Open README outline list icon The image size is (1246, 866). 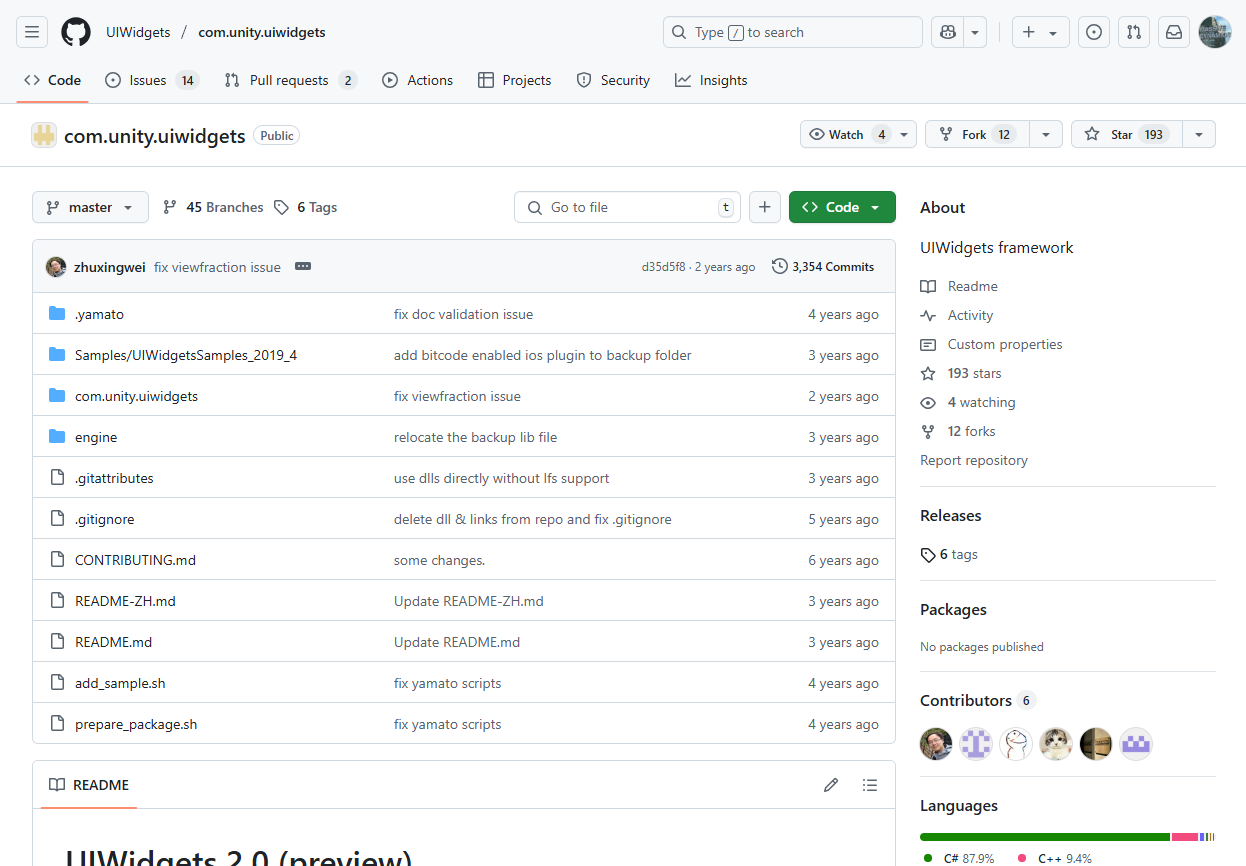tap(870, 785)
